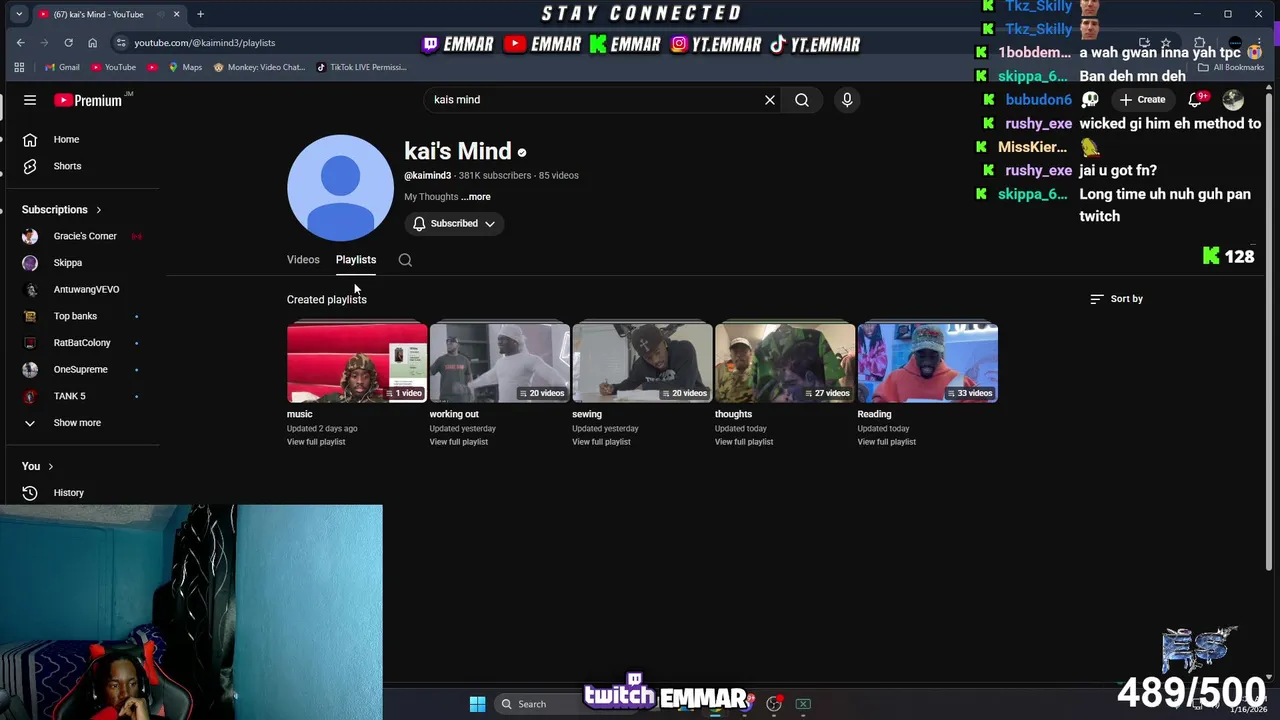Viewport: 1280px width, 720px height.
Task: Click kai's Mind channel avatar
Action: click(340, 188)
